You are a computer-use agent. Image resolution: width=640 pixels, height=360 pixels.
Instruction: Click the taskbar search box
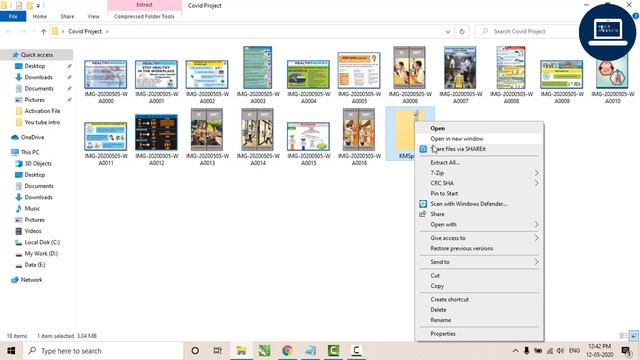(103, 351)
